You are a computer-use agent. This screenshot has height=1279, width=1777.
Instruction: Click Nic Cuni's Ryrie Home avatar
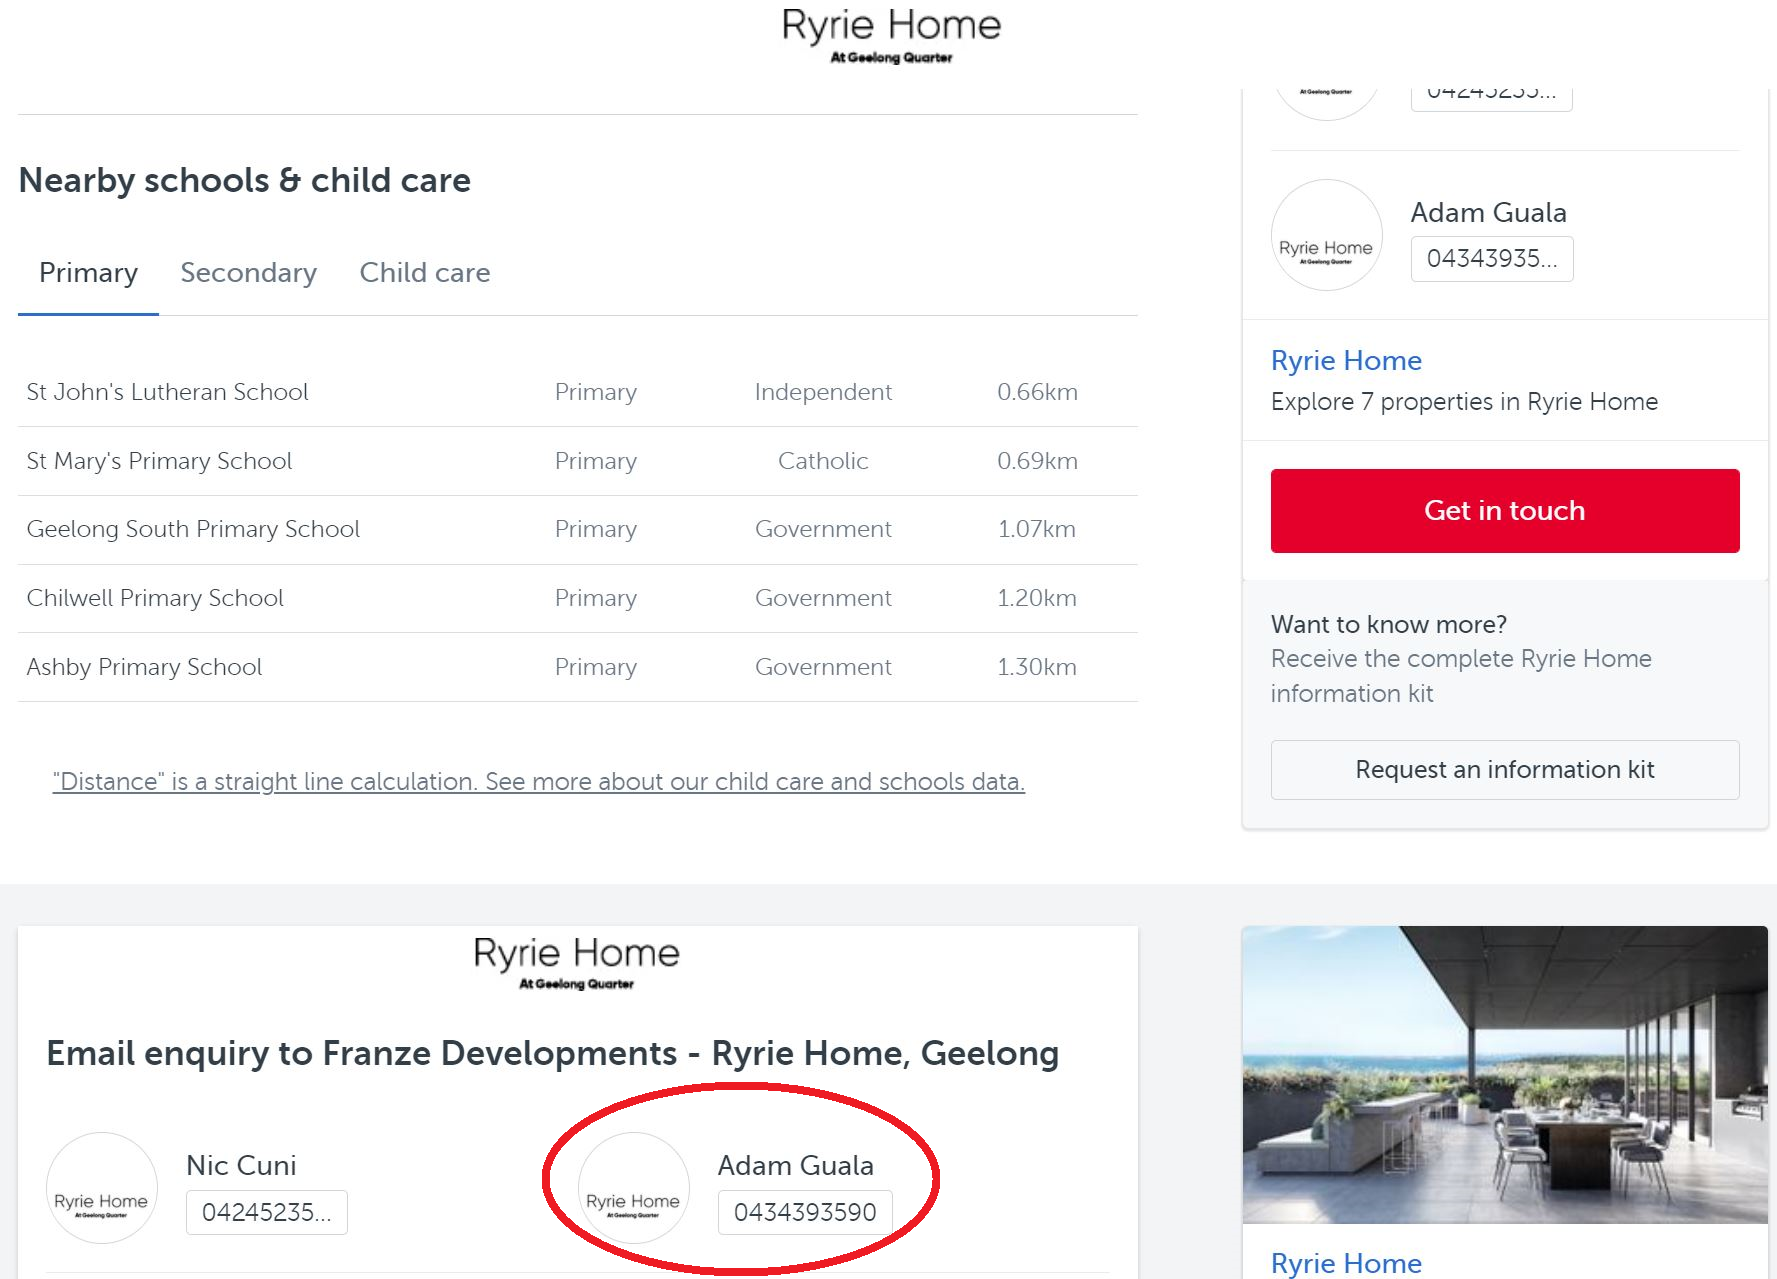(x=101, y=1188)
